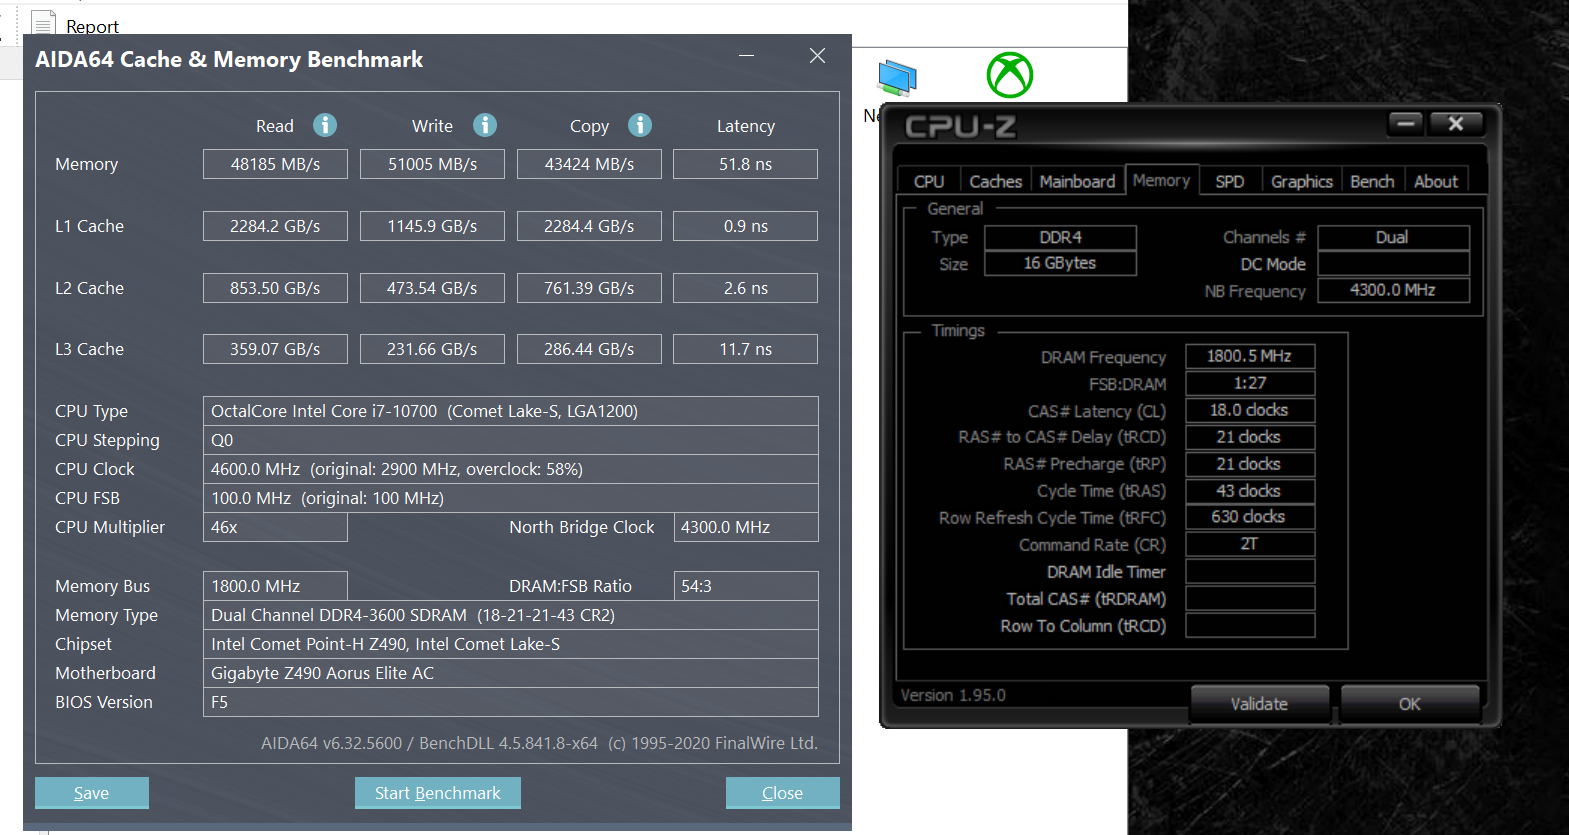
Task: Save the AIDA64 benchmark results
Action: point(92,793)
